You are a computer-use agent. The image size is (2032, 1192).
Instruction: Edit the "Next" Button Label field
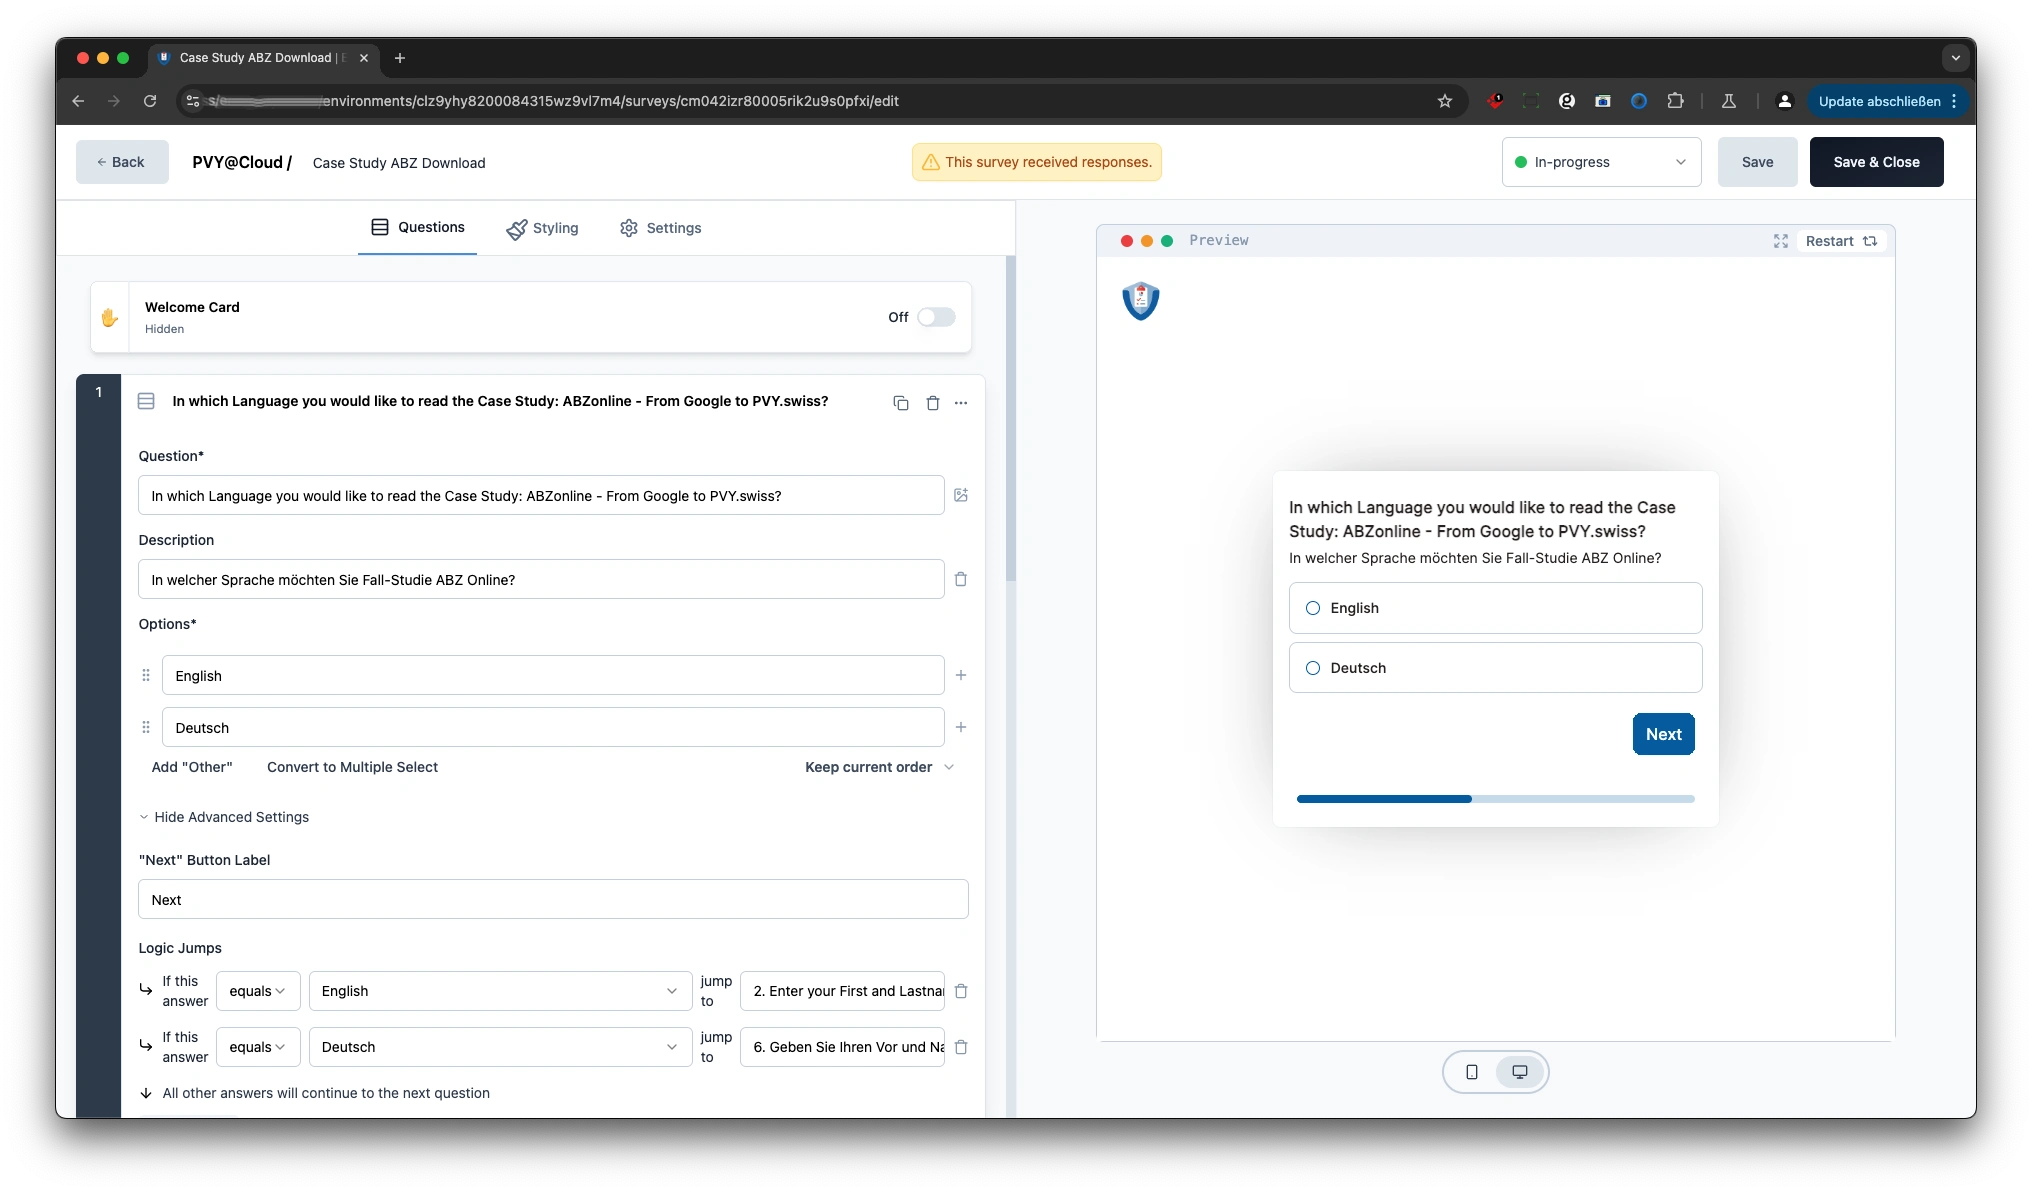[x=553, y=899]
